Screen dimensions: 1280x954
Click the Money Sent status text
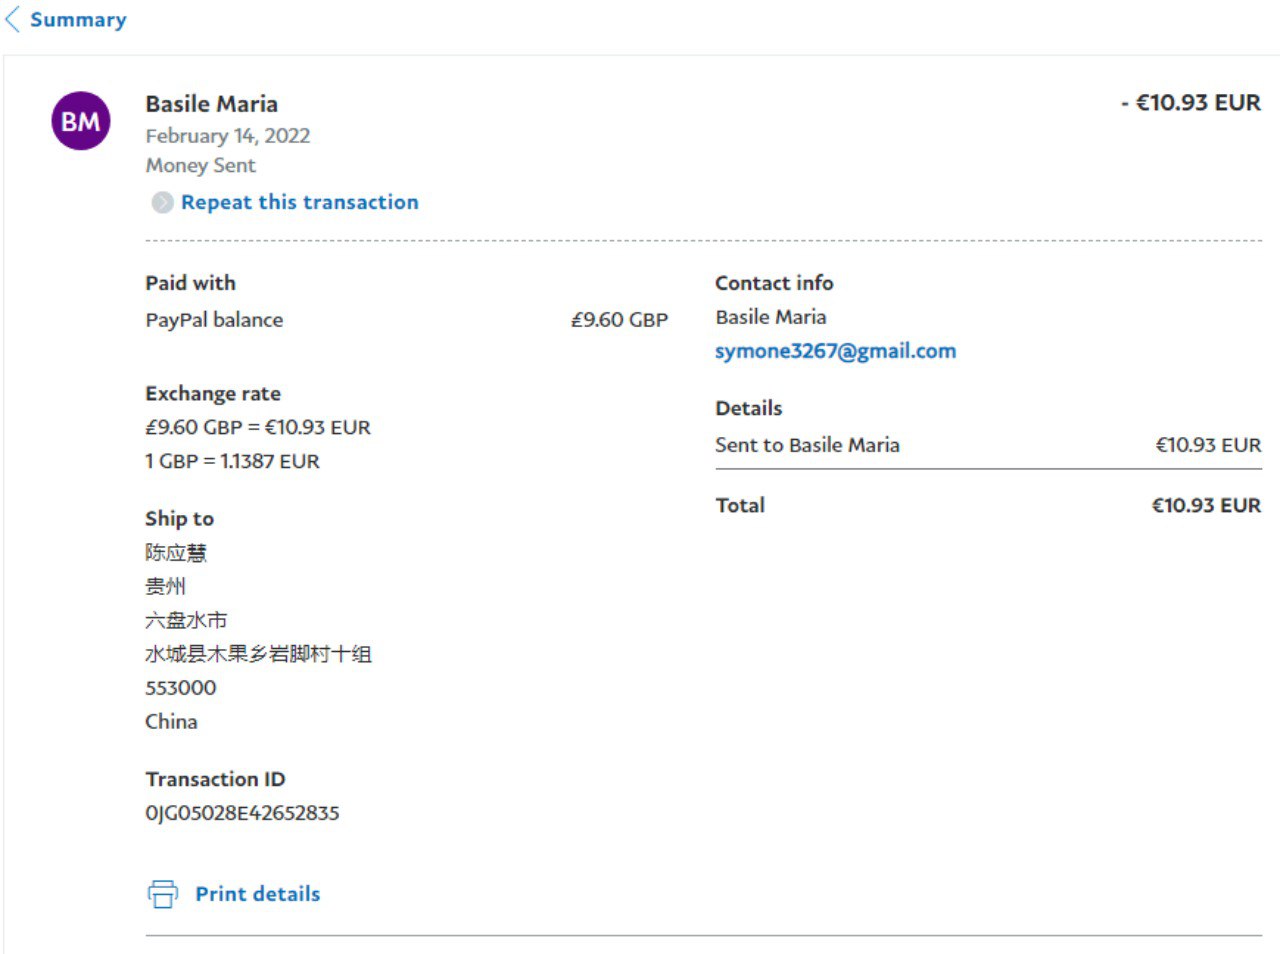click(200, 166)
